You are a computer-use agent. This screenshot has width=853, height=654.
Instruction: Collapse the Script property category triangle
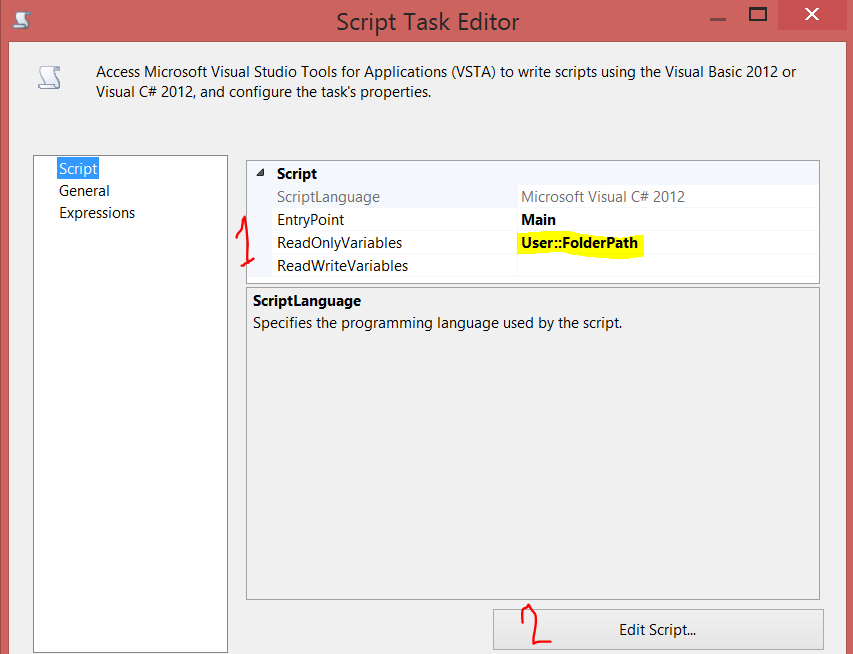coord(261,173)
